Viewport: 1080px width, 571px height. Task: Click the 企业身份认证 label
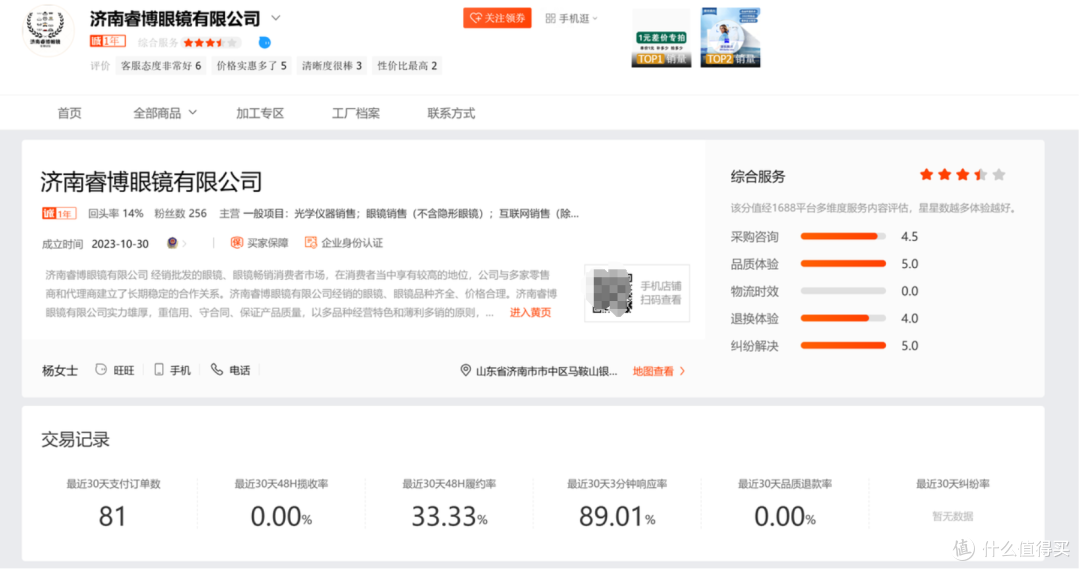click(352, 242)
